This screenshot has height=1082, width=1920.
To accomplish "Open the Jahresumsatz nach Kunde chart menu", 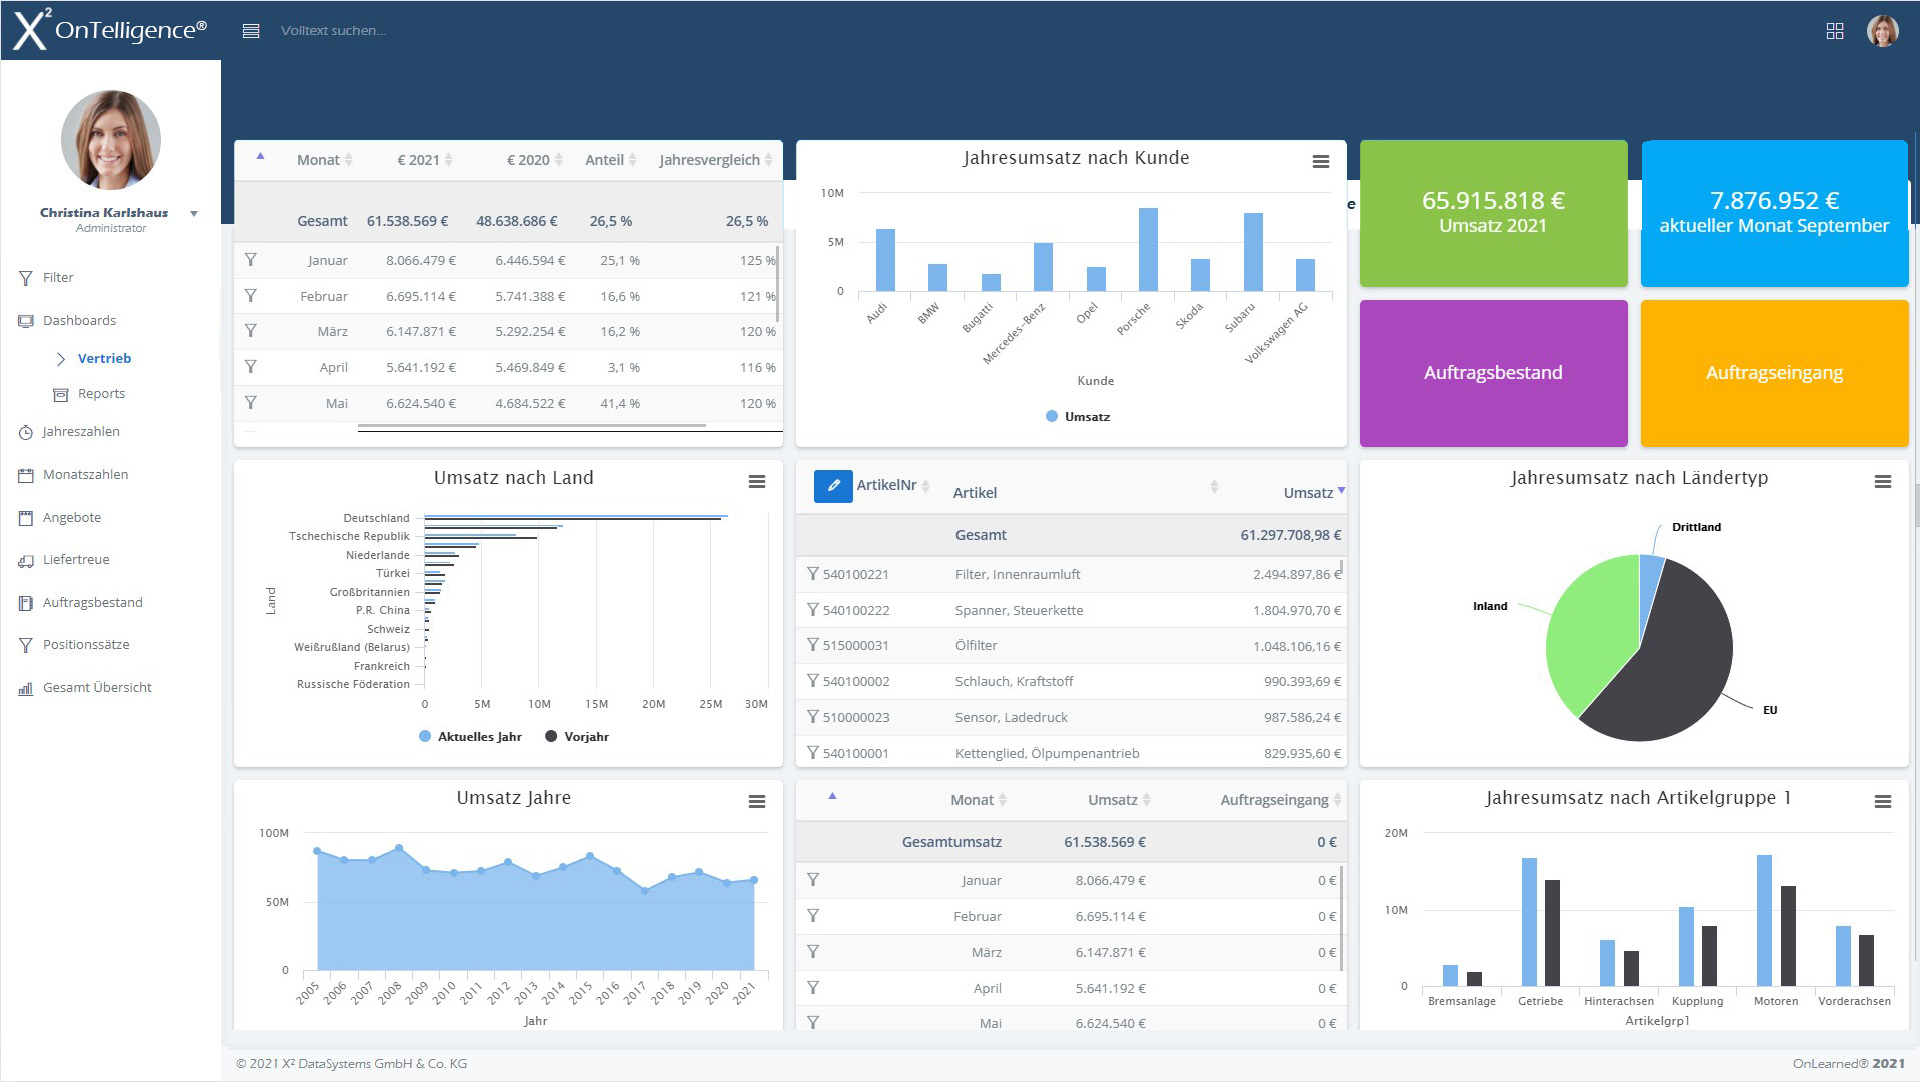I will 1320,162.
